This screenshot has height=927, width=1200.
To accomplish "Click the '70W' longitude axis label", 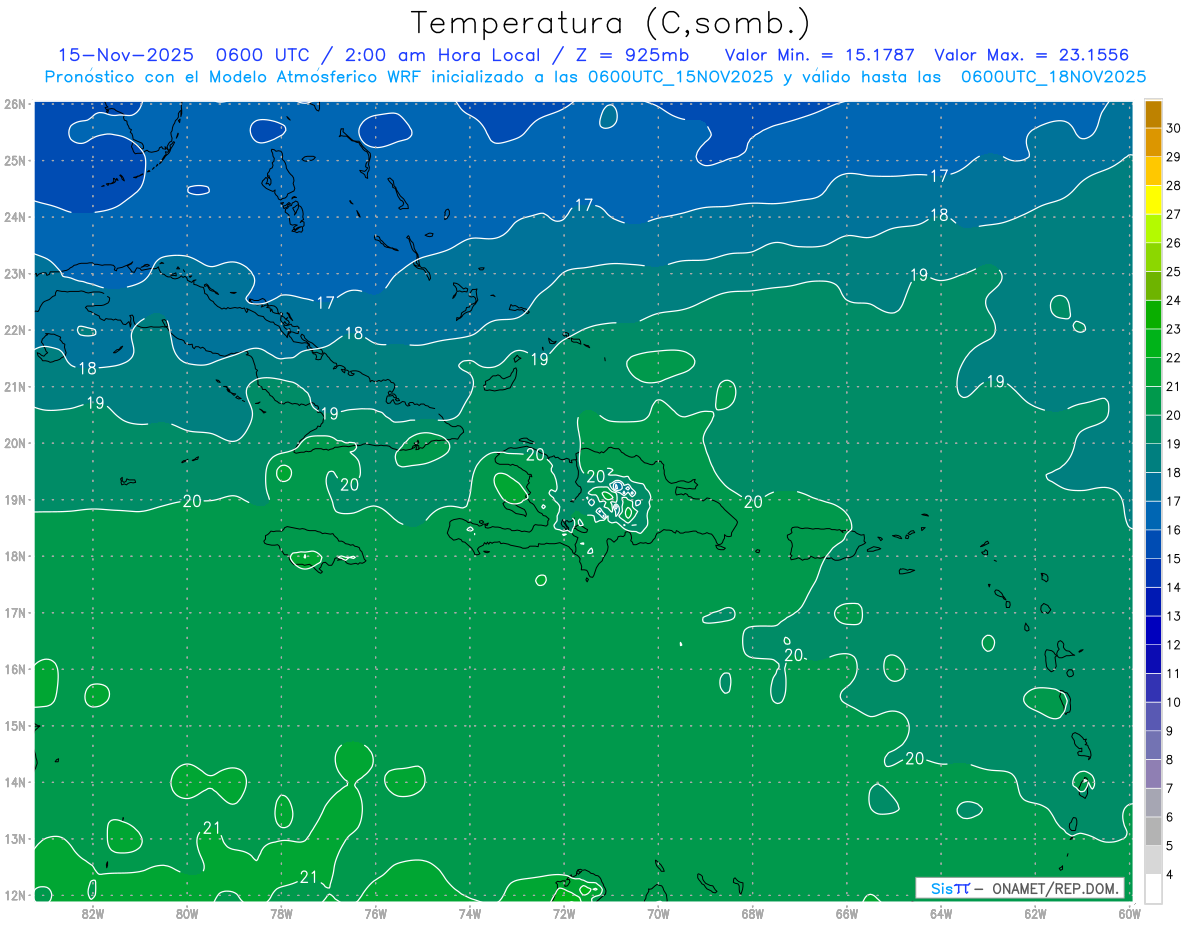I will pyautogui.click(x=658, y=913).
